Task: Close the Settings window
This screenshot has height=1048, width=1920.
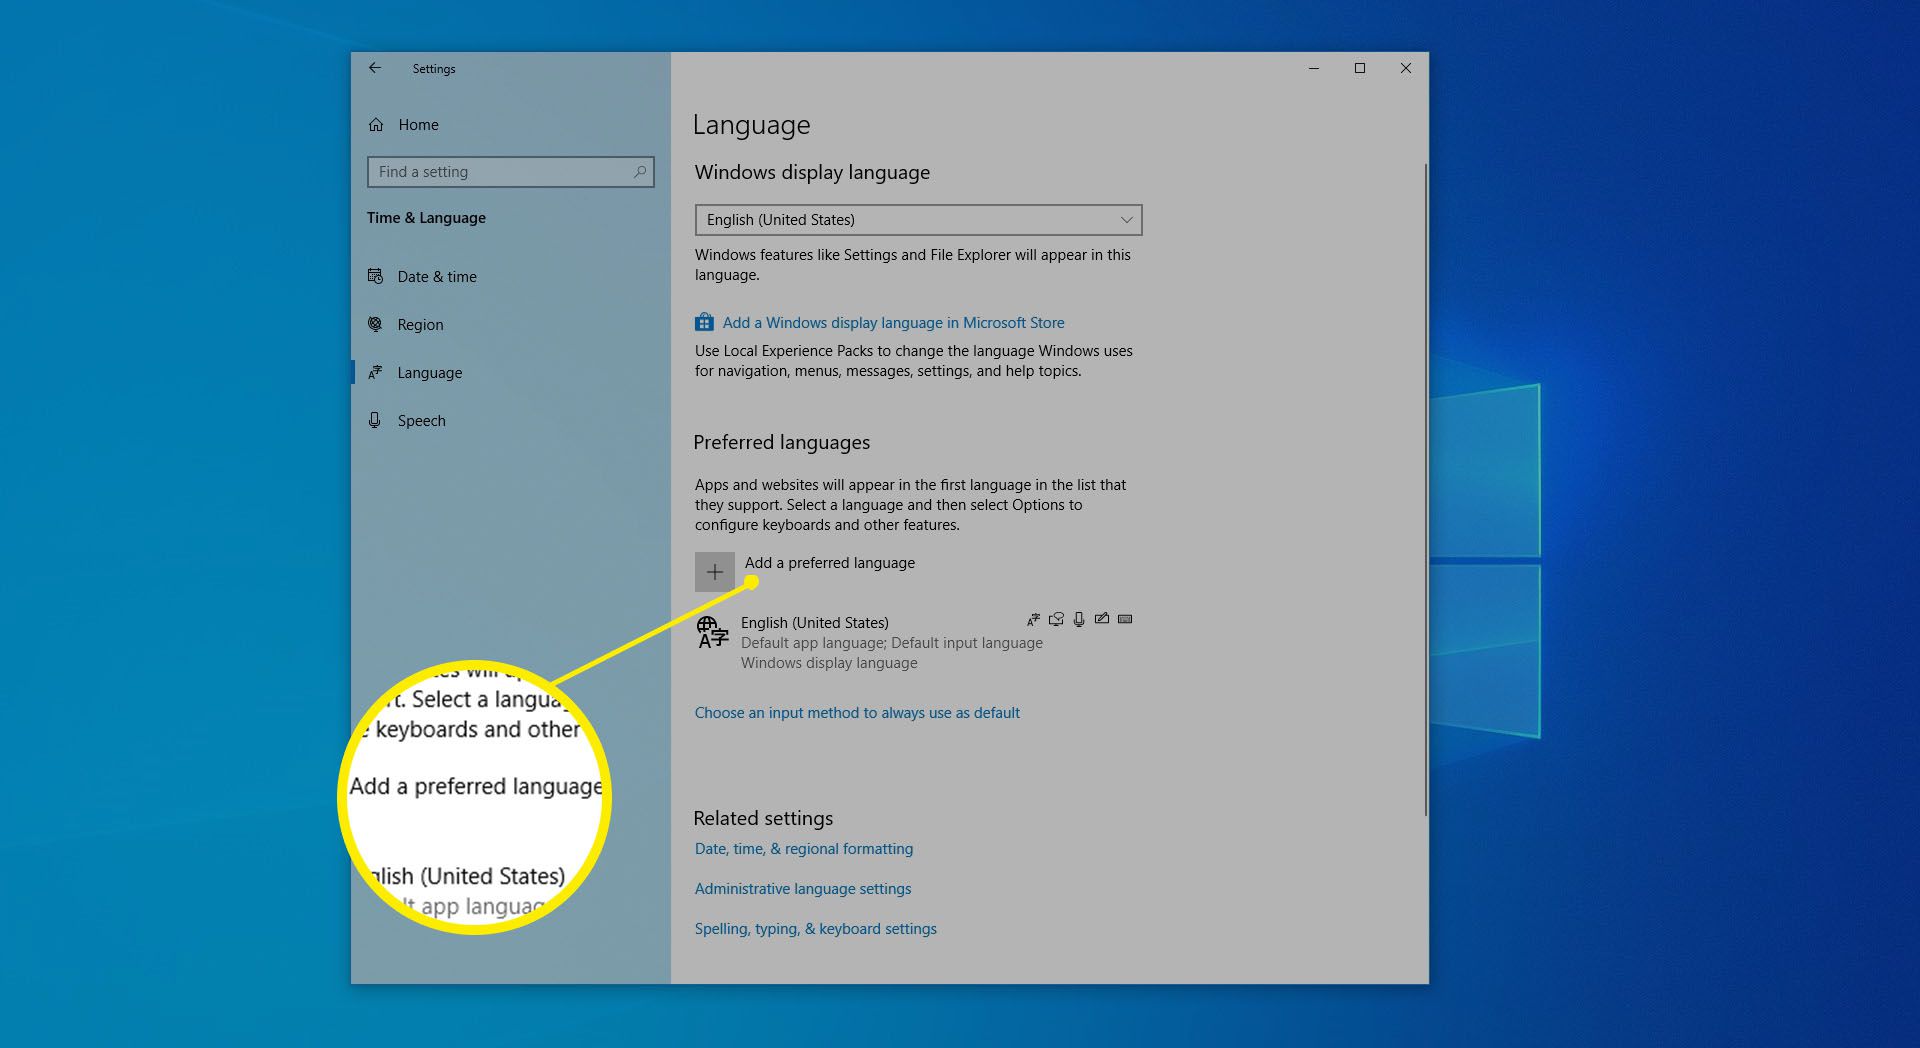Action: pyautogui.click(x=1406, y=68)
